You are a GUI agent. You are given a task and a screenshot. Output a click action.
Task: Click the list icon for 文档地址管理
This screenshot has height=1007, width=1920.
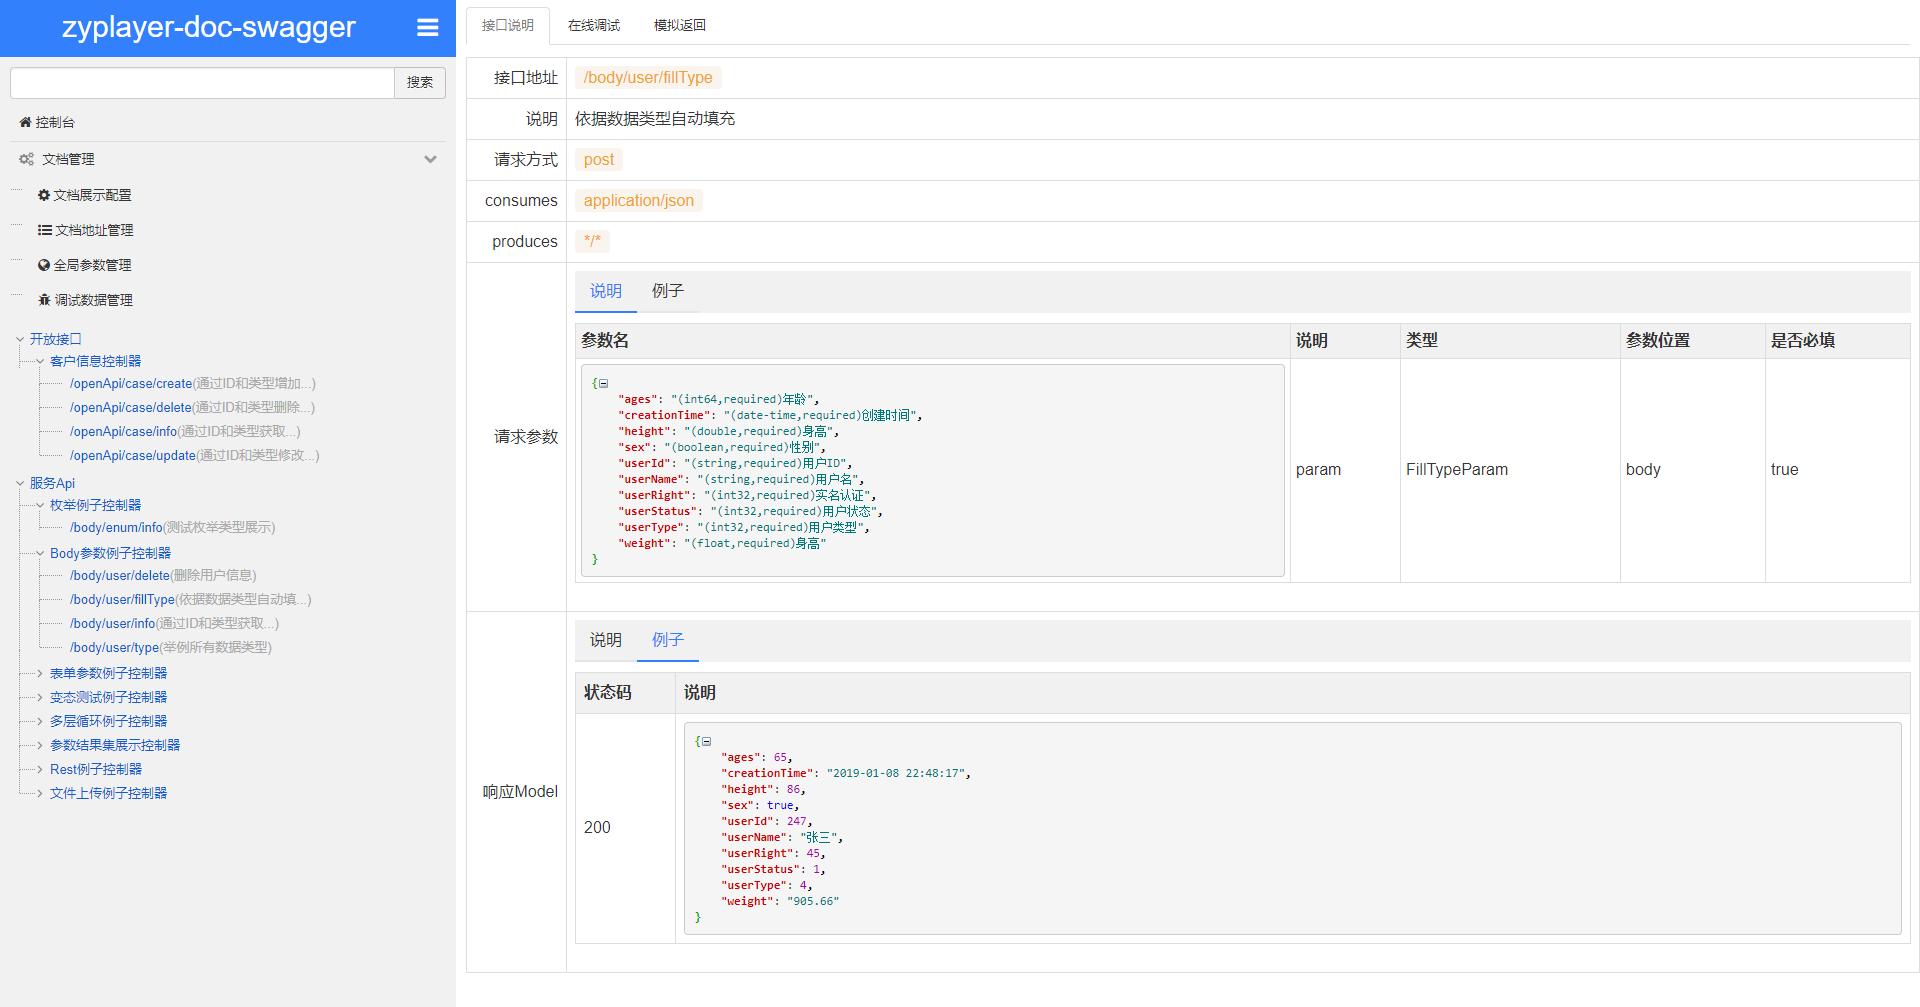coord(45,230)
